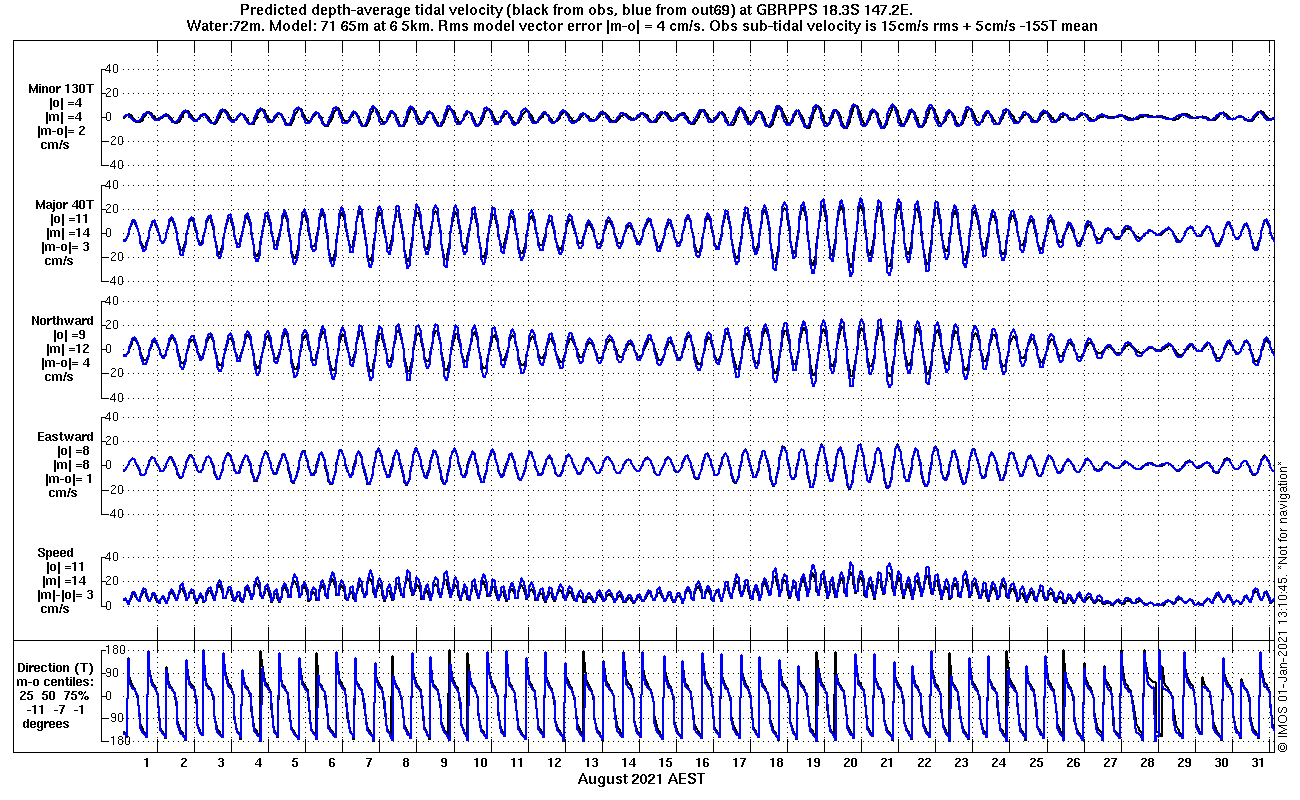Click day '12' on the date axis
This screenshot has width=1300, height=800.
(x=554, y=762)
